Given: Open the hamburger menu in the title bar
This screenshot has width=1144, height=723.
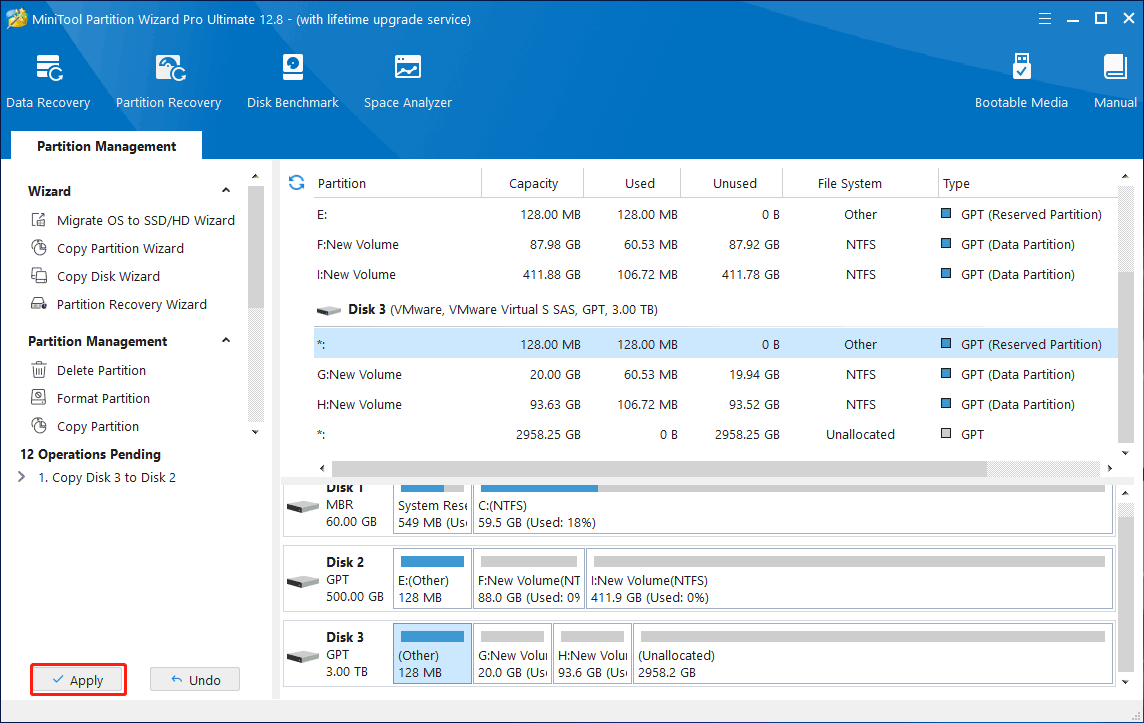Looking at the screenshot, I should 1045,19.
